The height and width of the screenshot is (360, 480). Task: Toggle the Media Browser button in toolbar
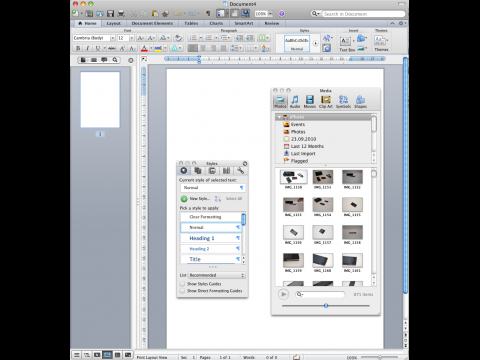pyautogui.click(x=245, y=14)
